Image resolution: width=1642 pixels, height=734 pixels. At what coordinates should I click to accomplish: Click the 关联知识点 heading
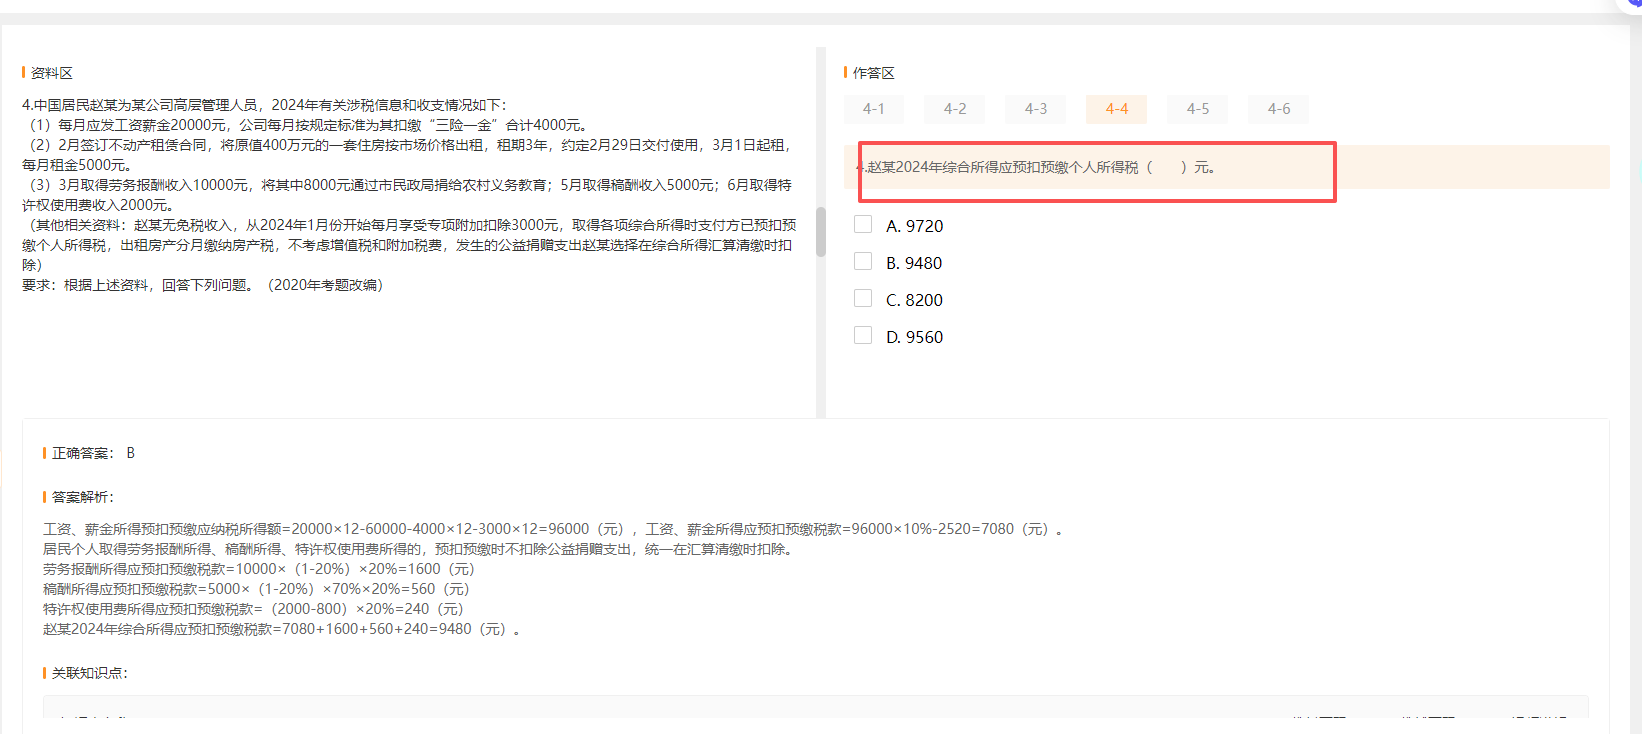point(89,673)
